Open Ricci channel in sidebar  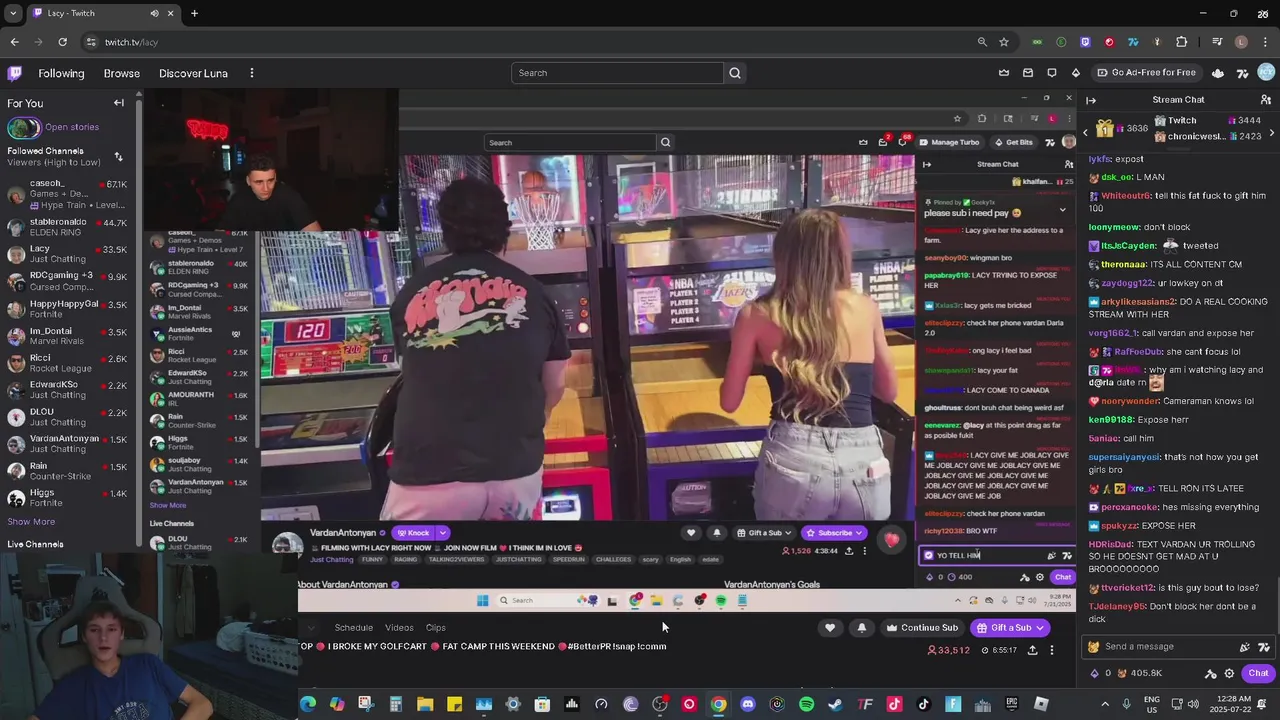[x=68, y=362]
